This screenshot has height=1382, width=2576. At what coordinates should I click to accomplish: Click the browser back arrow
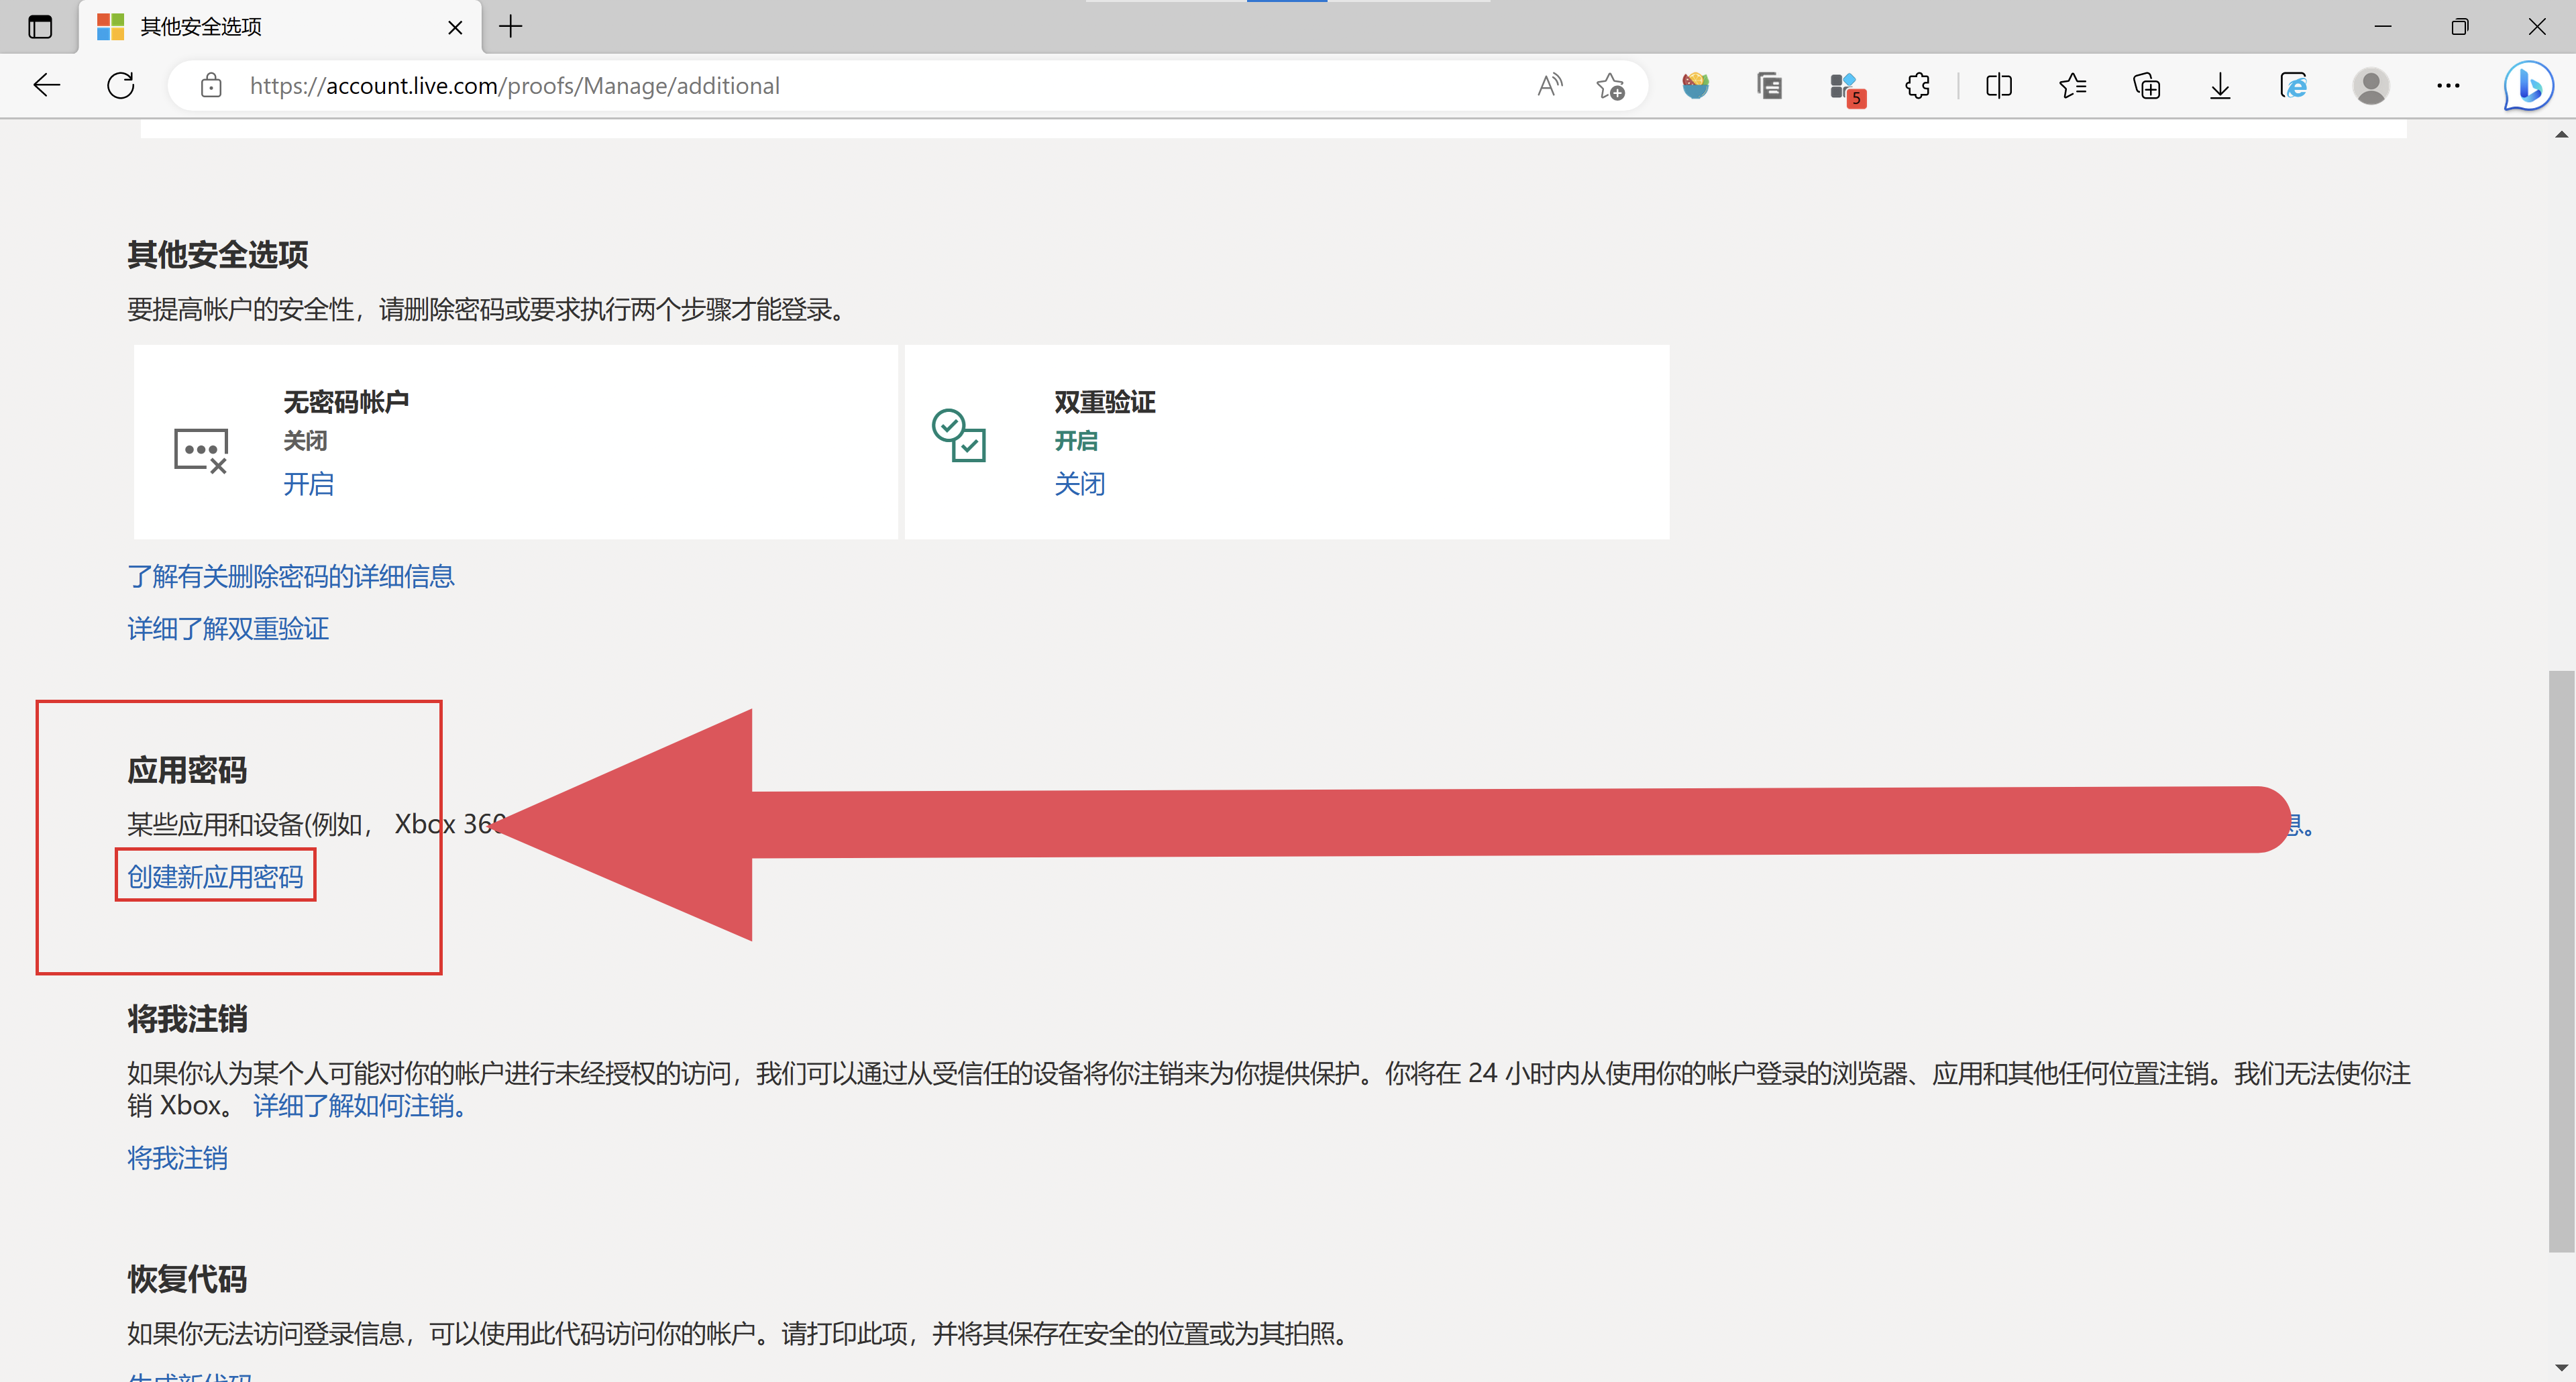(46, 86)
